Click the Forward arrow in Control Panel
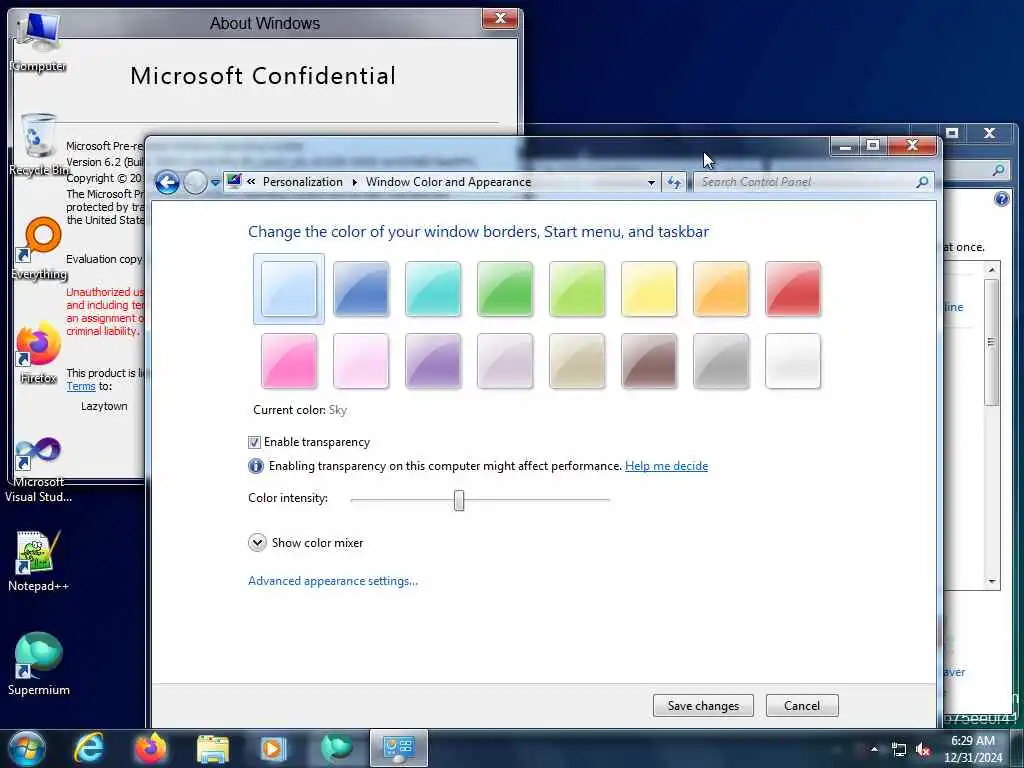The height and width of the screenshot is (768, 1024). coord(195,183)
